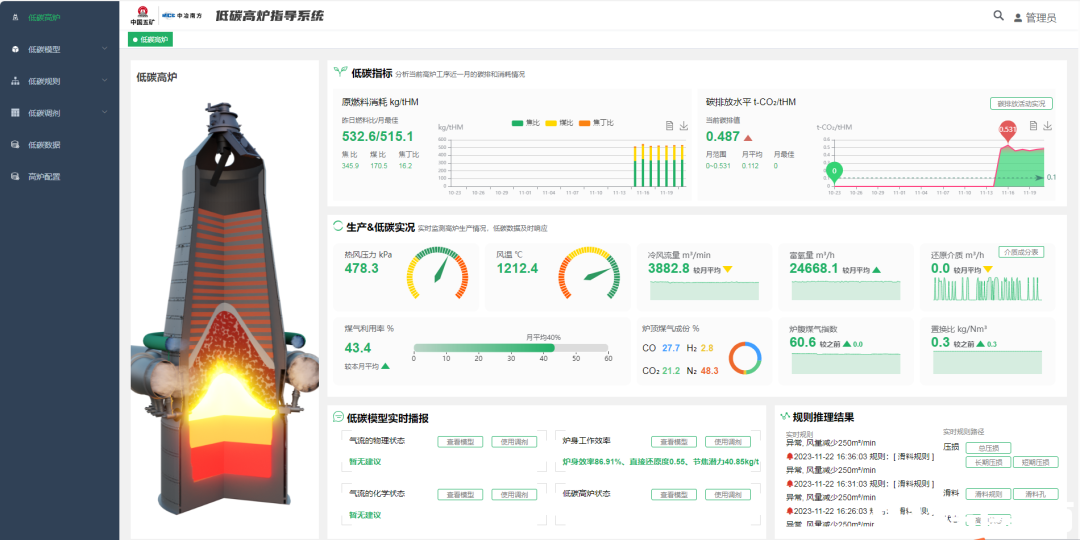Click the red bell at 16:36:03 alert

tap(789, 456)
